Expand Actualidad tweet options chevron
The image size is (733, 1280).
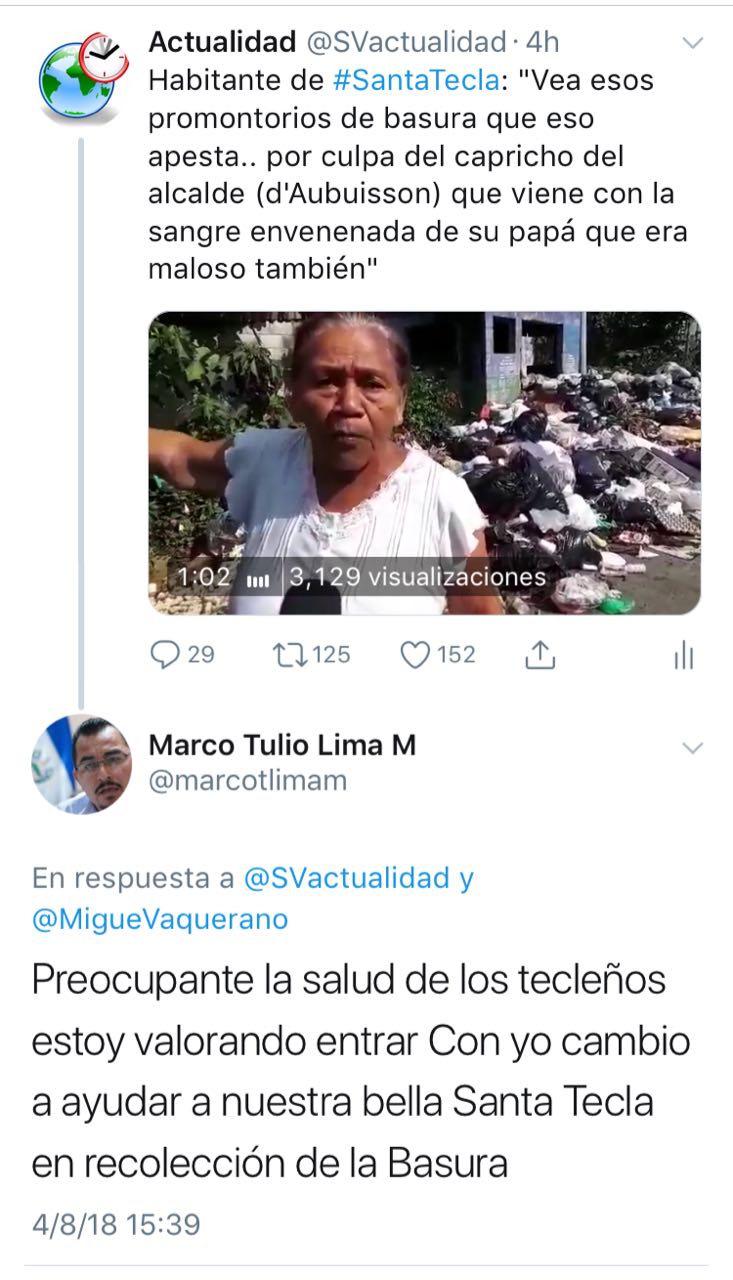click(692, 43)
